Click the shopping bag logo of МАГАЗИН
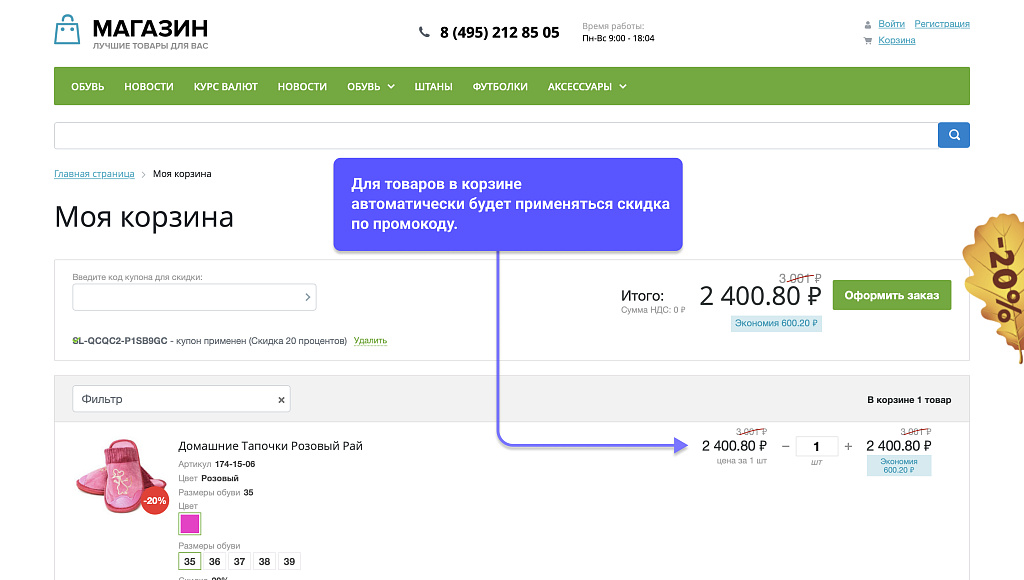This screenshot has width=1024, height=580. [66, 31]
